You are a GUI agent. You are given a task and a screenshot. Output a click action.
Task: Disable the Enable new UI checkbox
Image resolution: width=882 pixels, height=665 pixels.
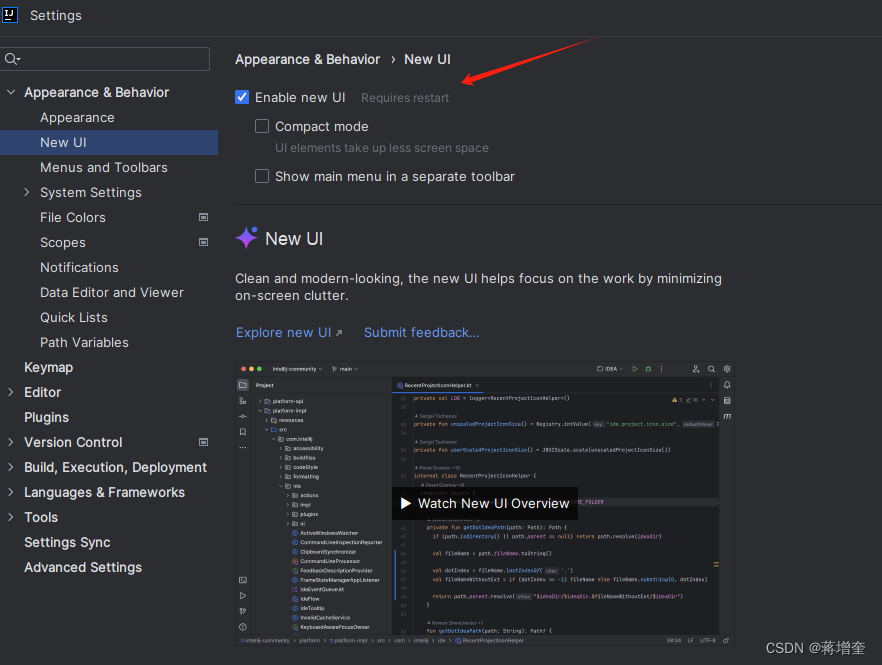(x=242, y=97)
